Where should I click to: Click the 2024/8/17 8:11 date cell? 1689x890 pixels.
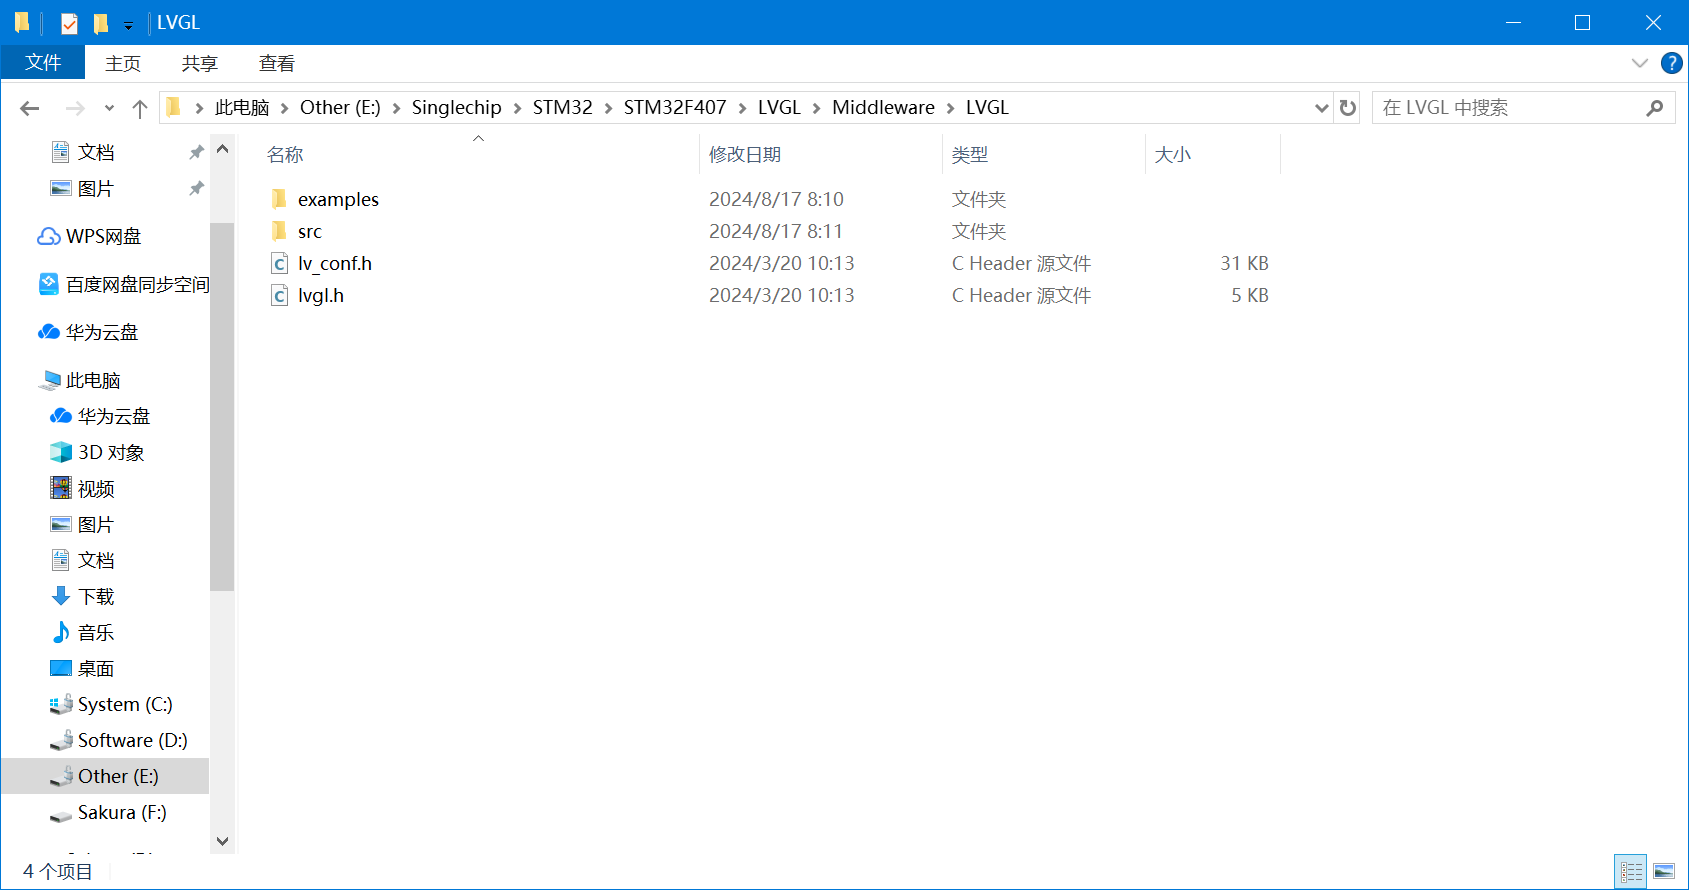point(776,231)
